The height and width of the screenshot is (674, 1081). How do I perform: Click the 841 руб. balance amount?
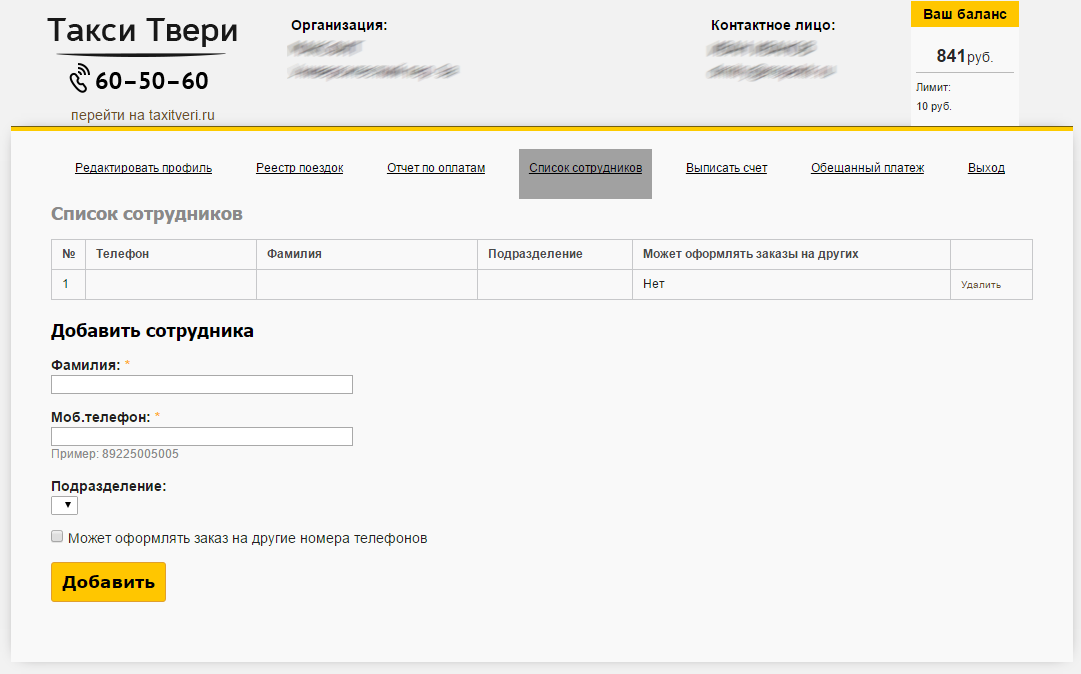coord(964,56)
